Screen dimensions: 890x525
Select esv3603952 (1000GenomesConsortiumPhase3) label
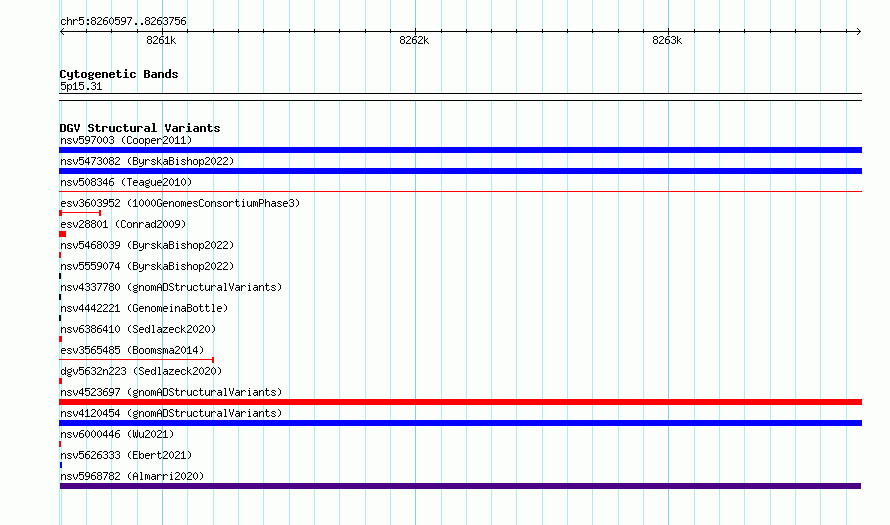pos(180,203)
